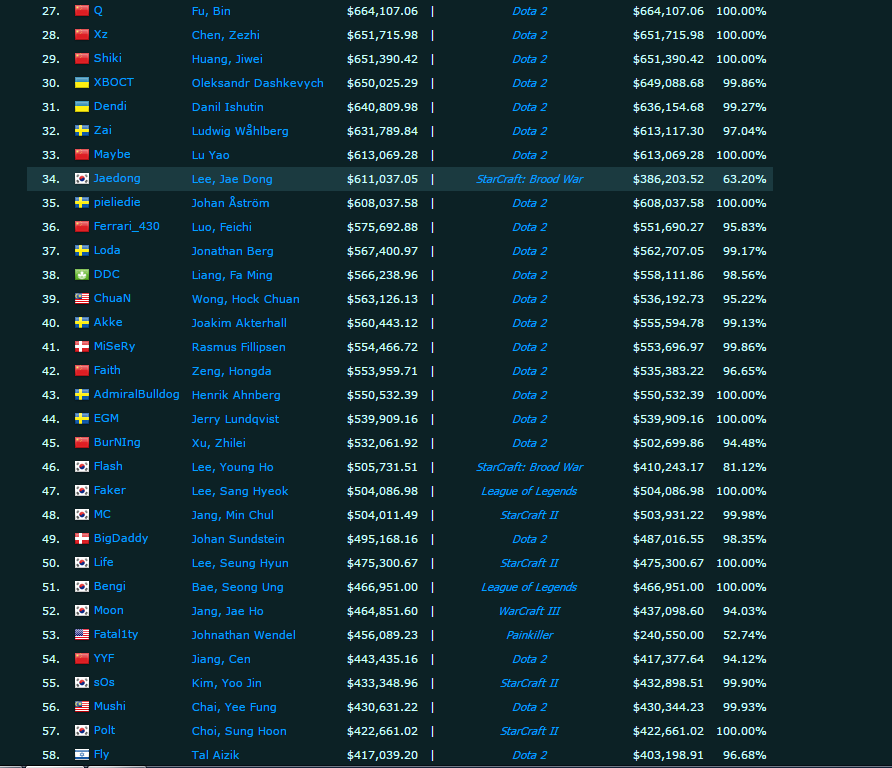This screenshot has width=892, height=768.
Task: Click the Ukraine flag beside Dendi
Action: click(x=82, y=107)
